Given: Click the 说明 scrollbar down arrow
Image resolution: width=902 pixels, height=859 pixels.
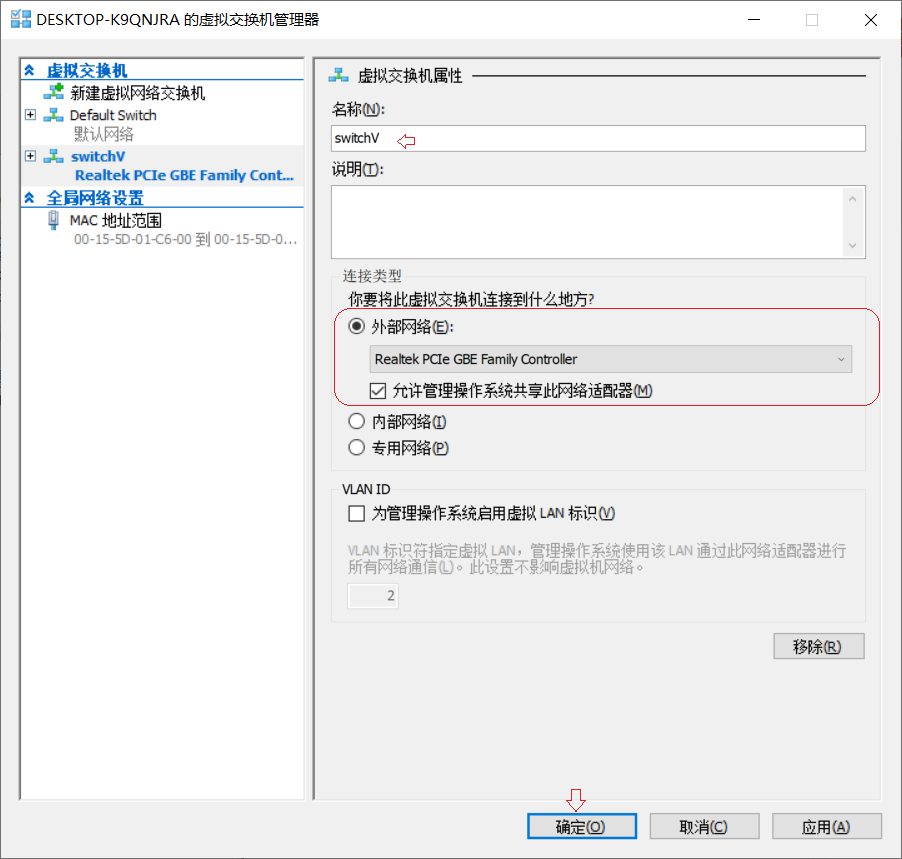Looking at the screenshot, I should pyautogui.click(x=853, y=245).
